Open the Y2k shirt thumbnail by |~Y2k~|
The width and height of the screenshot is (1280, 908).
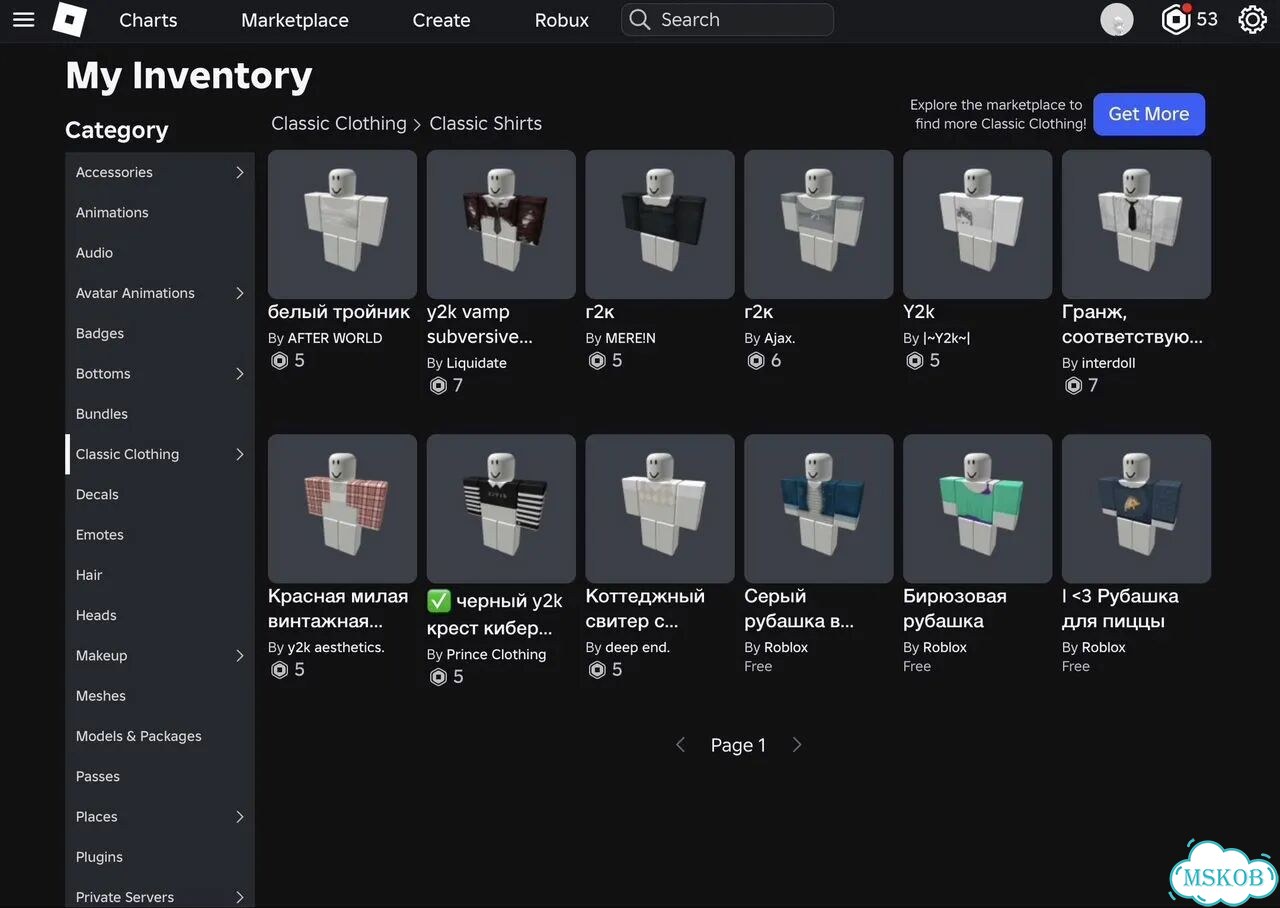pyautogui.click(x=977, y=224)
